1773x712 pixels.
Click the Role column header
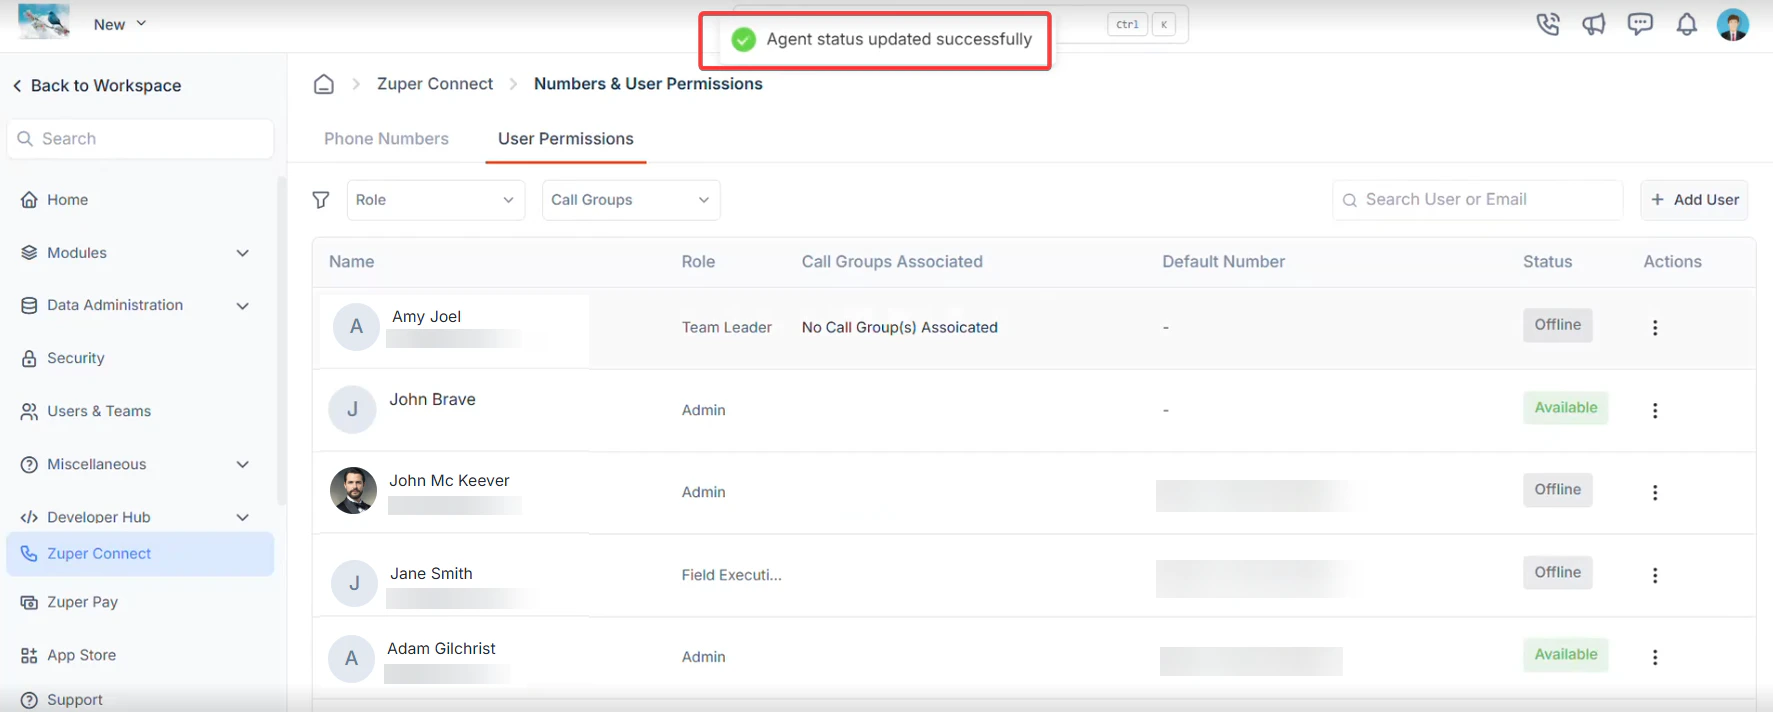point(698,262)
